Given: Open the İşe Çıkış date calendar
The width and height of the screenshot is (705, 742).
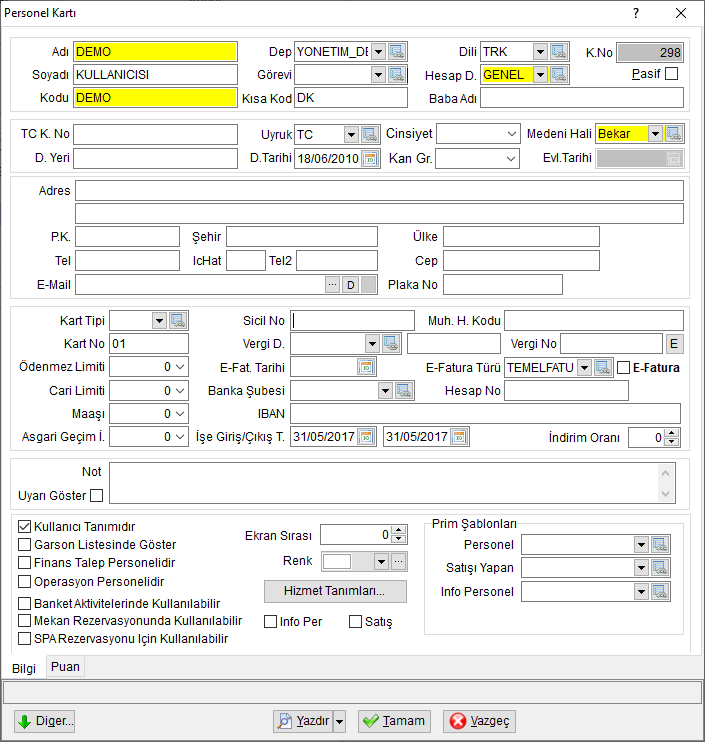Looking at the screenshot, I should [x=459, y=436].
